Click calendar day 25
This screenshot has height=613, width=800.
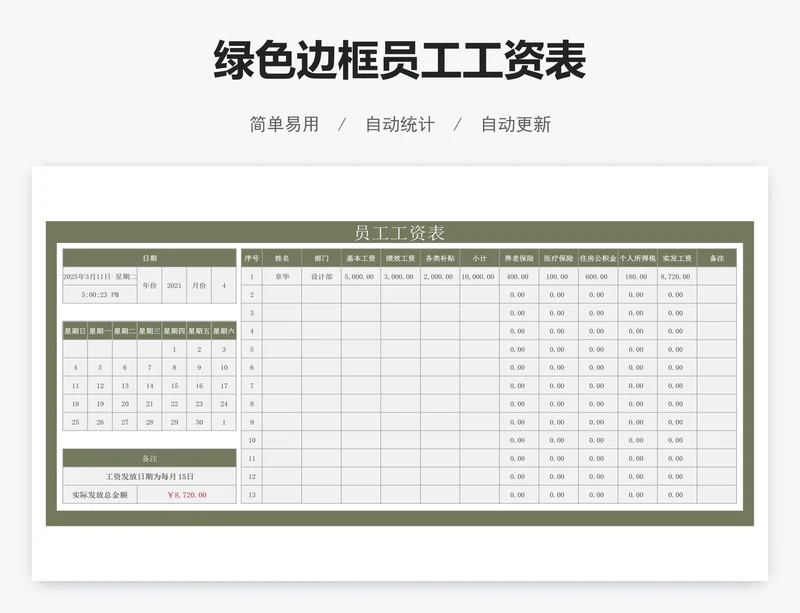(75, 422)
